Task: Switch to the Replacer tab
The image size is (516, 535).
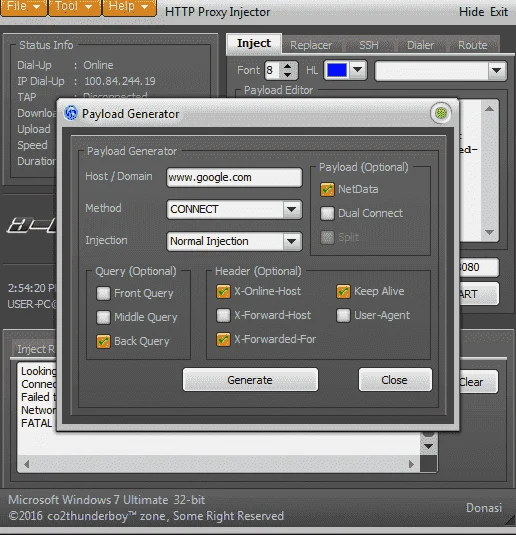Action: click(311, 45)
